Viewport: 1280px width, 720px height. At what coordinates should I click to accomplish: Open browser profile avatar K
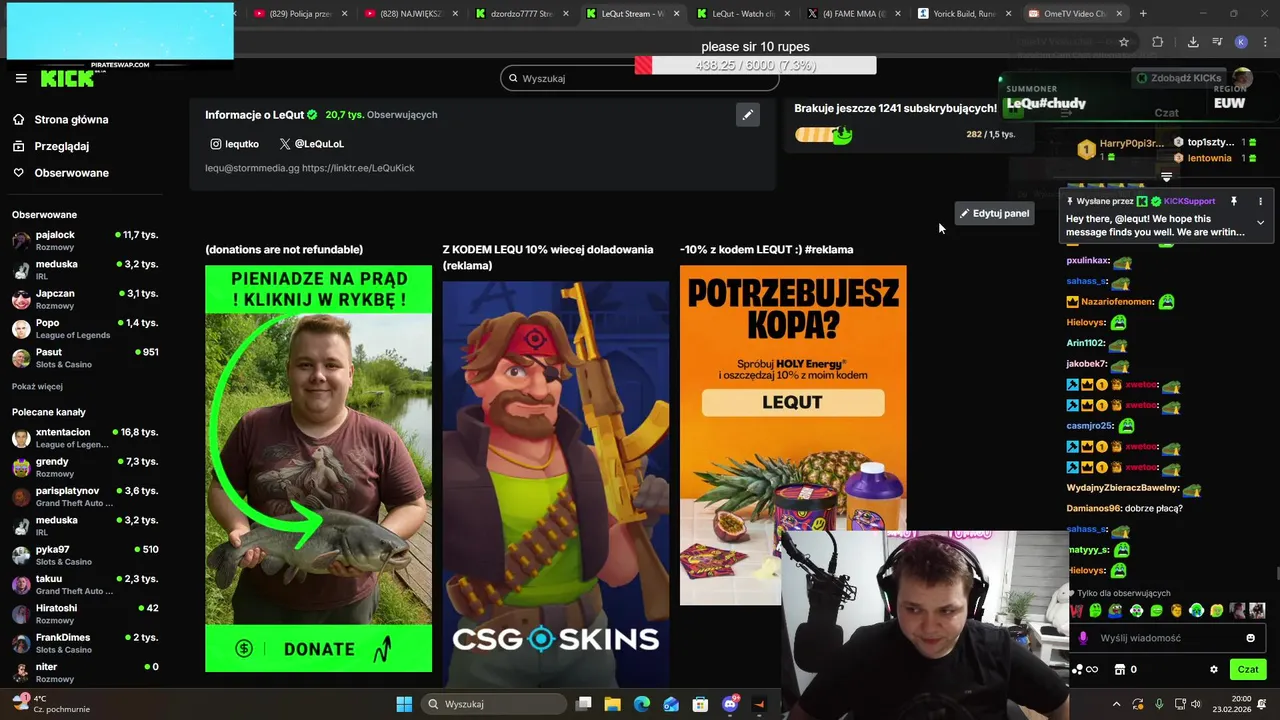(1241, 42)
